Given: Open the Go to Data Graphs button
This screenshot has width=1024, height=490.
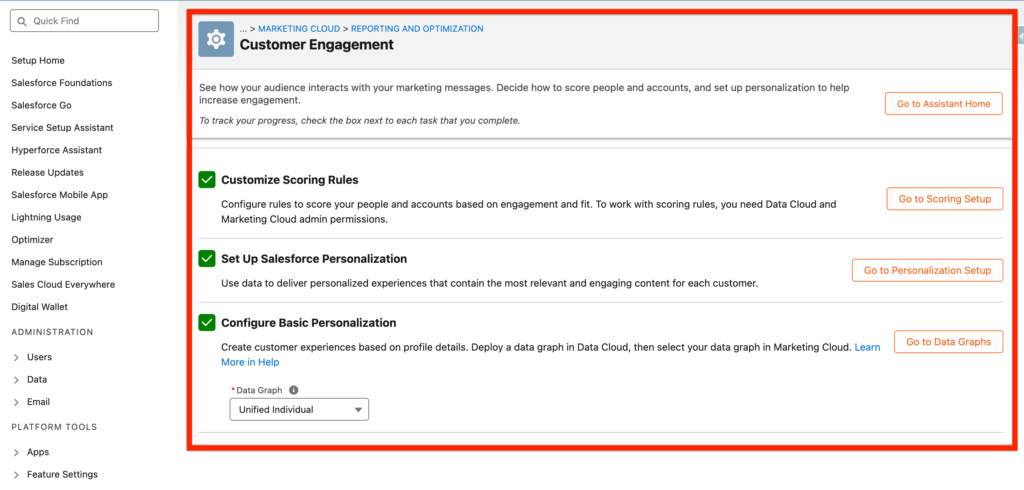Looking at the screenshot, I should click(x=947, y=342).
